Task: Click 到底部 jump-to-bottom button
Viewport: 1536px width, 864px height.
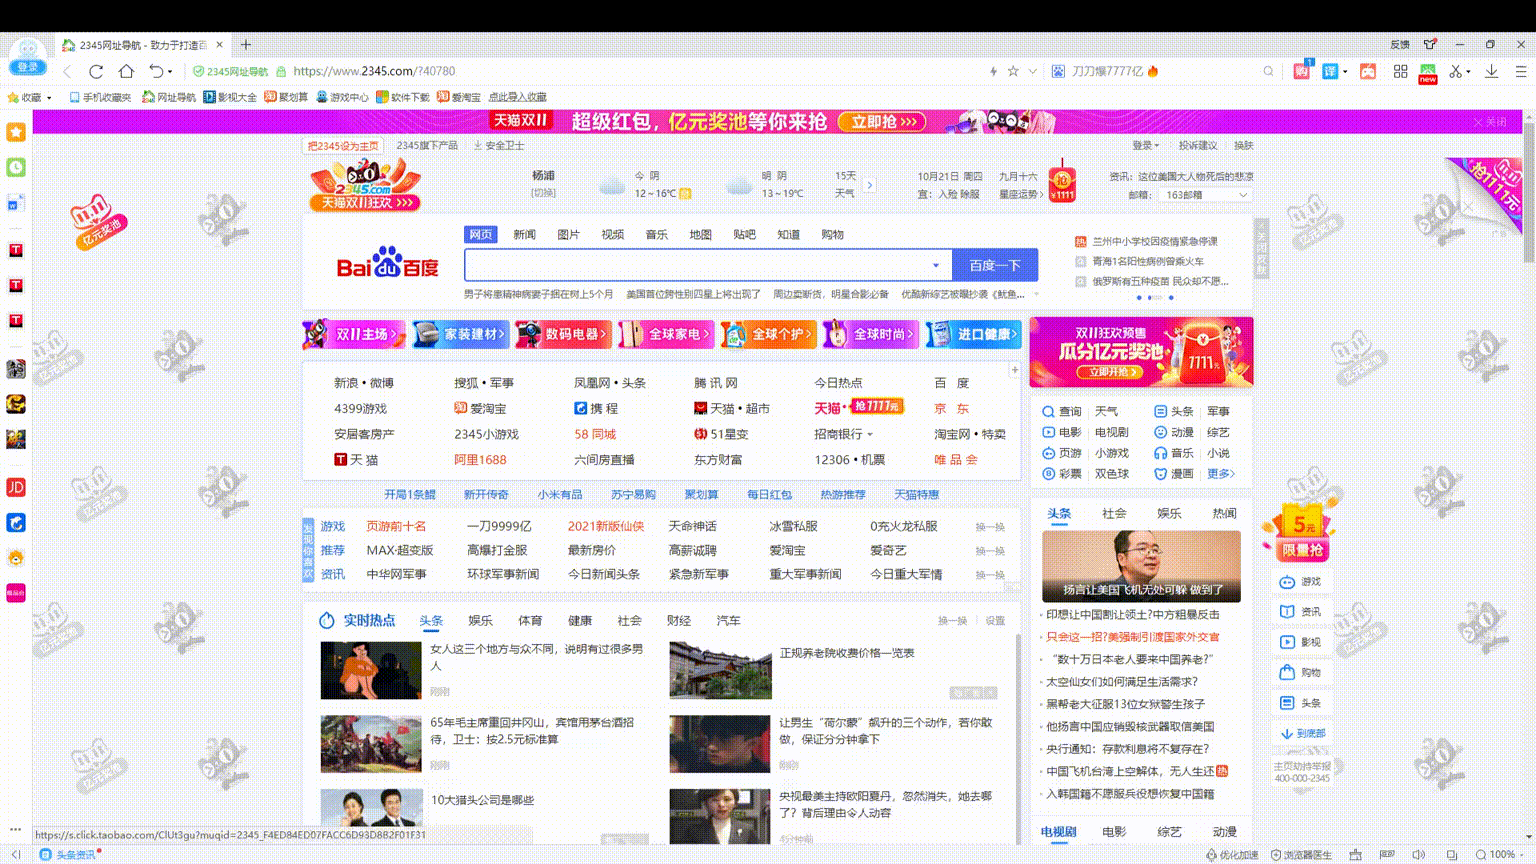Action: (x=1303, y=733)
